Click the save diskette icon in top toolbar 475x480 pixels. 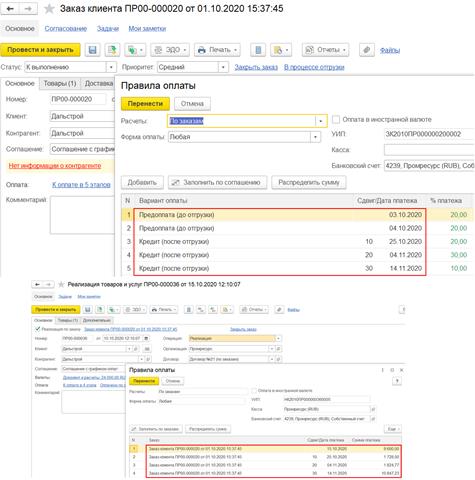click(x=92, y=50)
